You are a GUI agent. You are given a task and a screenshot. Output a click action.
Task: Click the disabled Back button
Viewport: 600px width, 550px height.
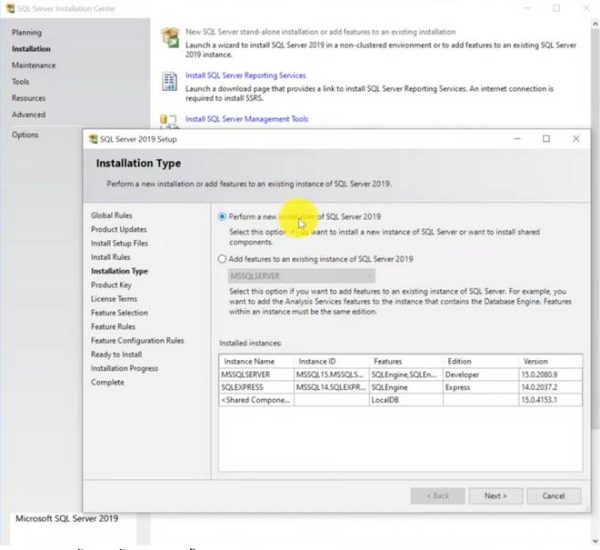(438, 496)
